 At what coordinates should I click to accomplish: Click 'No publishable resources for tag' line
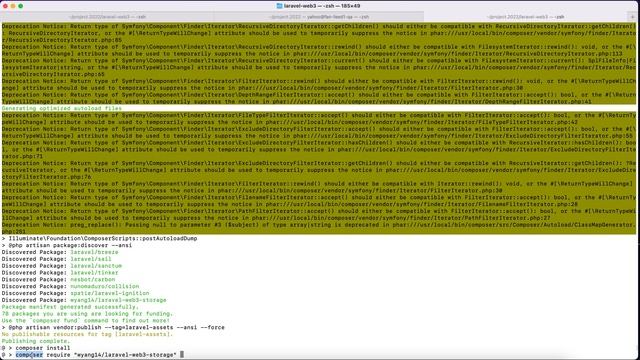coord(87,334)
